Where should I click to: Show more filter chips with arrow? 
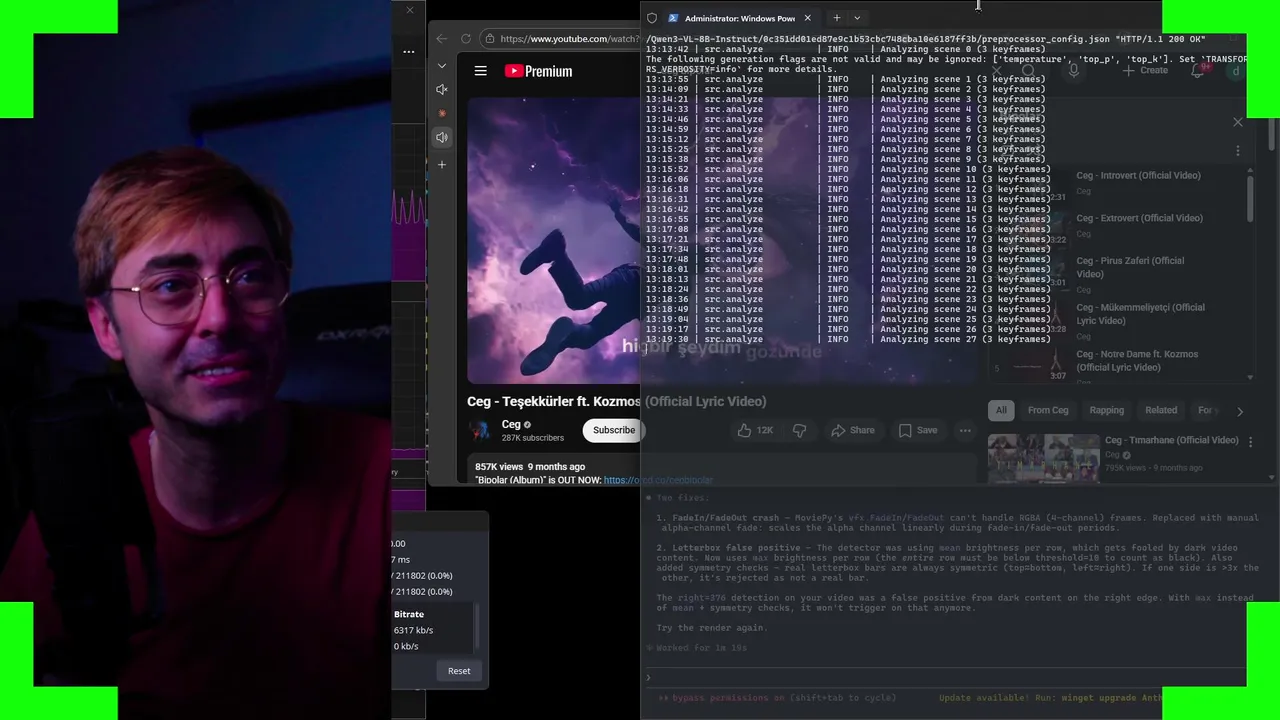click(x=1240, y=411)
